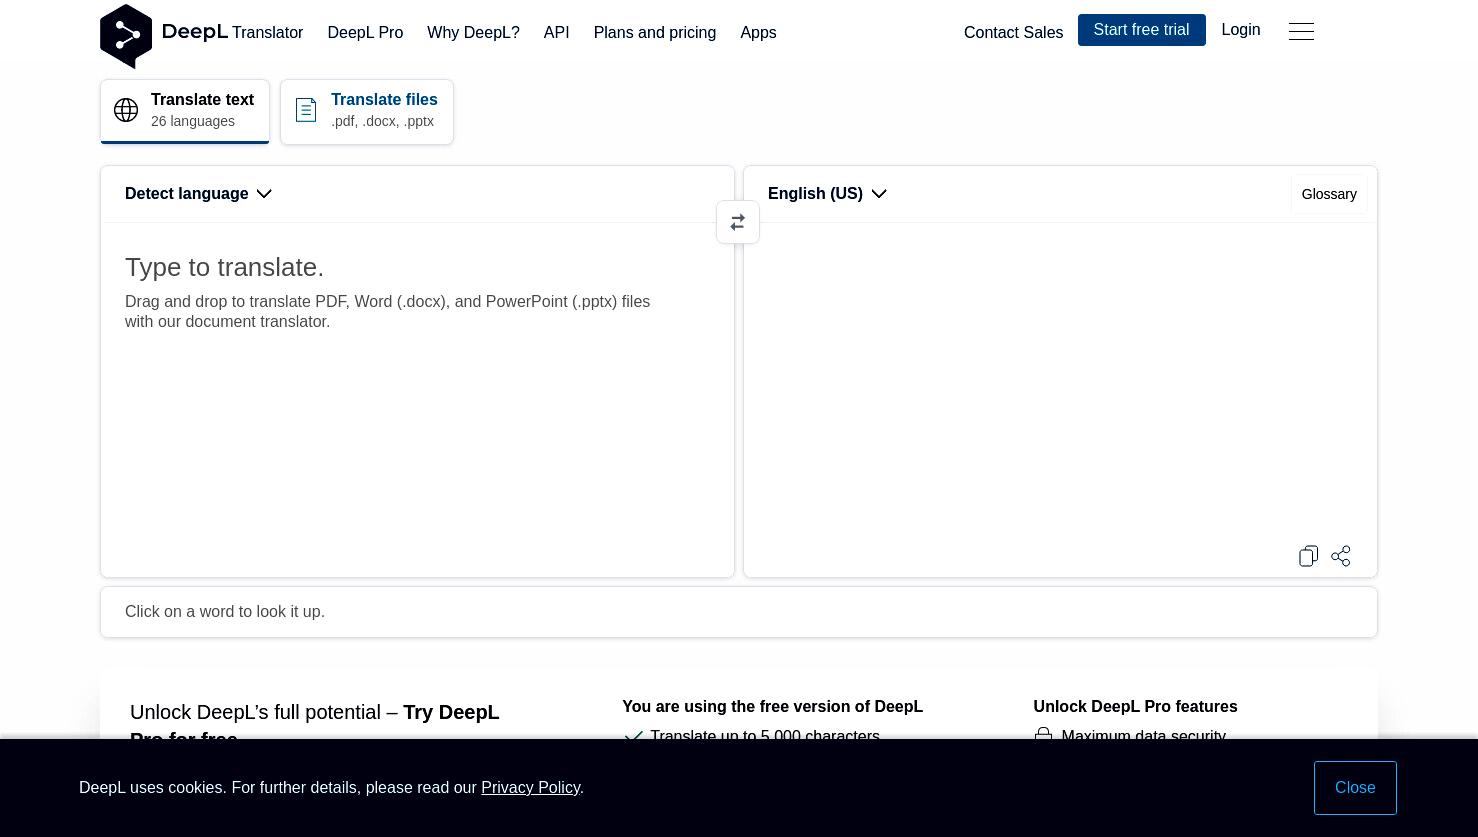Expand the Detect language dropdown
The width and height of the screenshot is (1478, 837).
pos(198,194)
